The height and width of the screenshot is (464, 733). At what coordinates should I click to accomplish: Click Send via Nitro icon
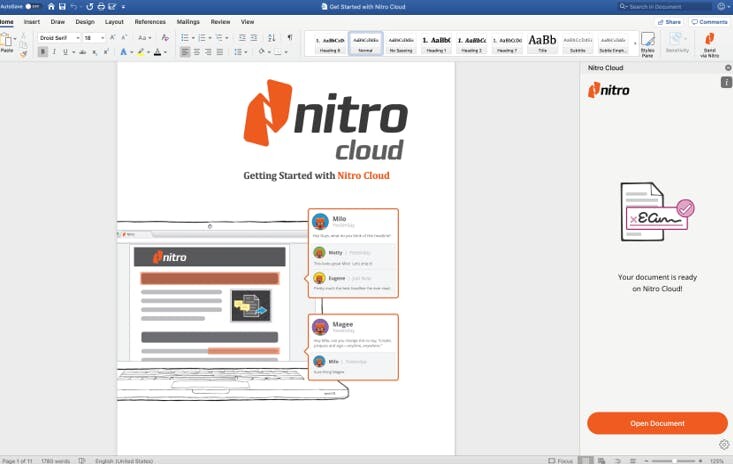click(710, 45)
